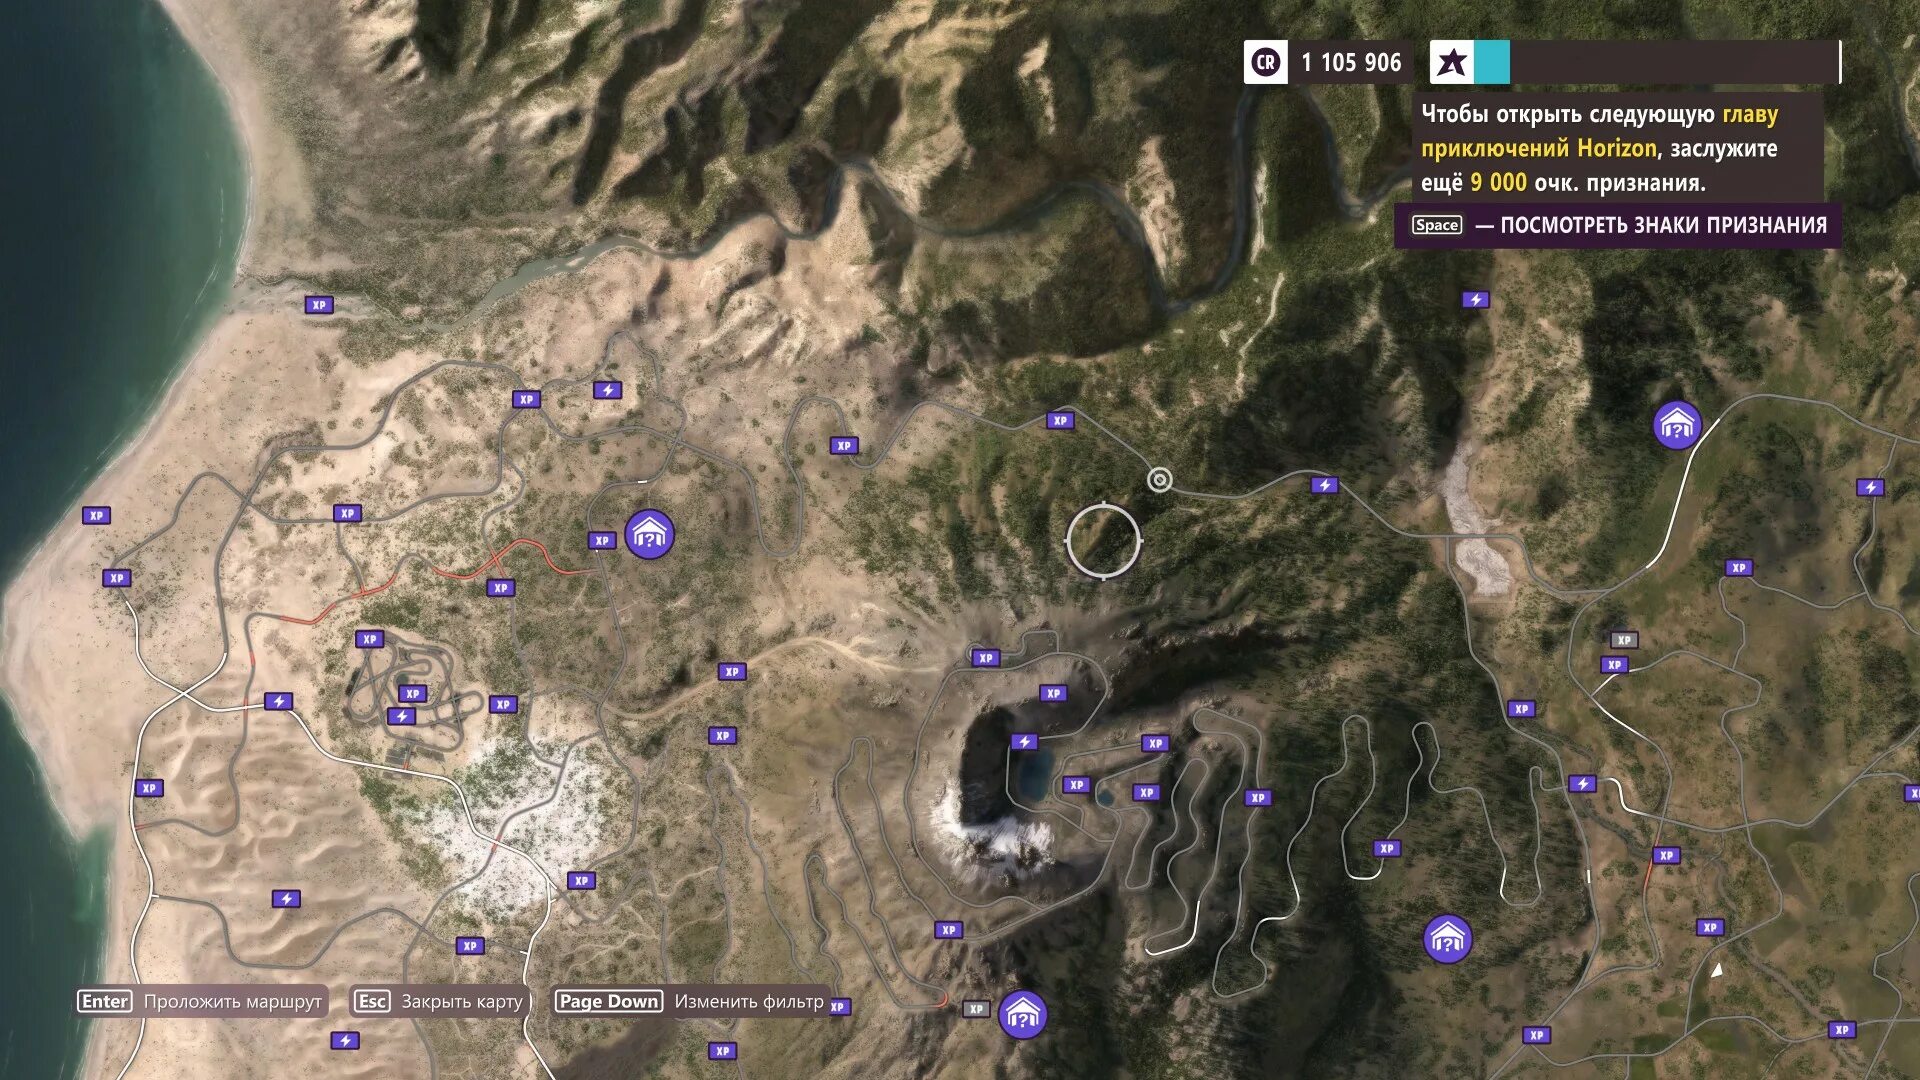Click the Esc Закрыть карту hint

pyautogui.click(x=440, y=1001)
